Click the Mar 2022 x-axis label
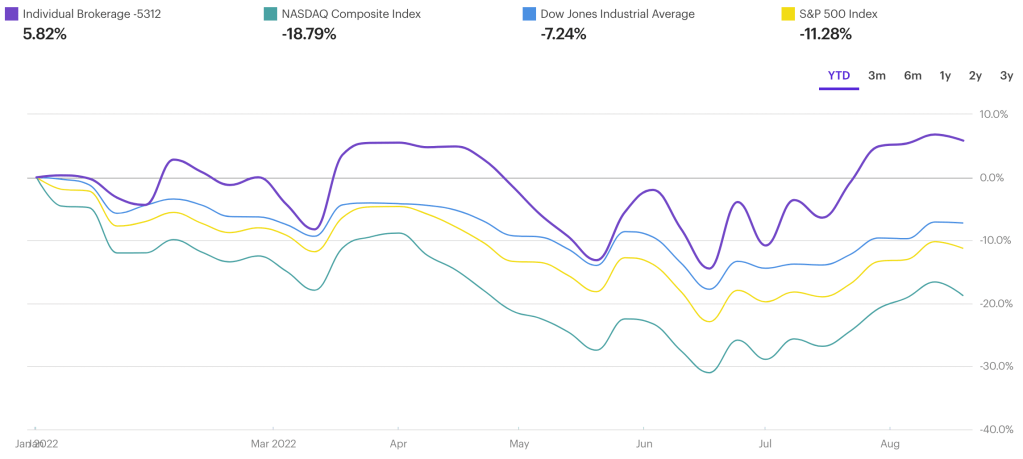The height and width of the screenshot is (459, 1023). (x=273, y=442)
